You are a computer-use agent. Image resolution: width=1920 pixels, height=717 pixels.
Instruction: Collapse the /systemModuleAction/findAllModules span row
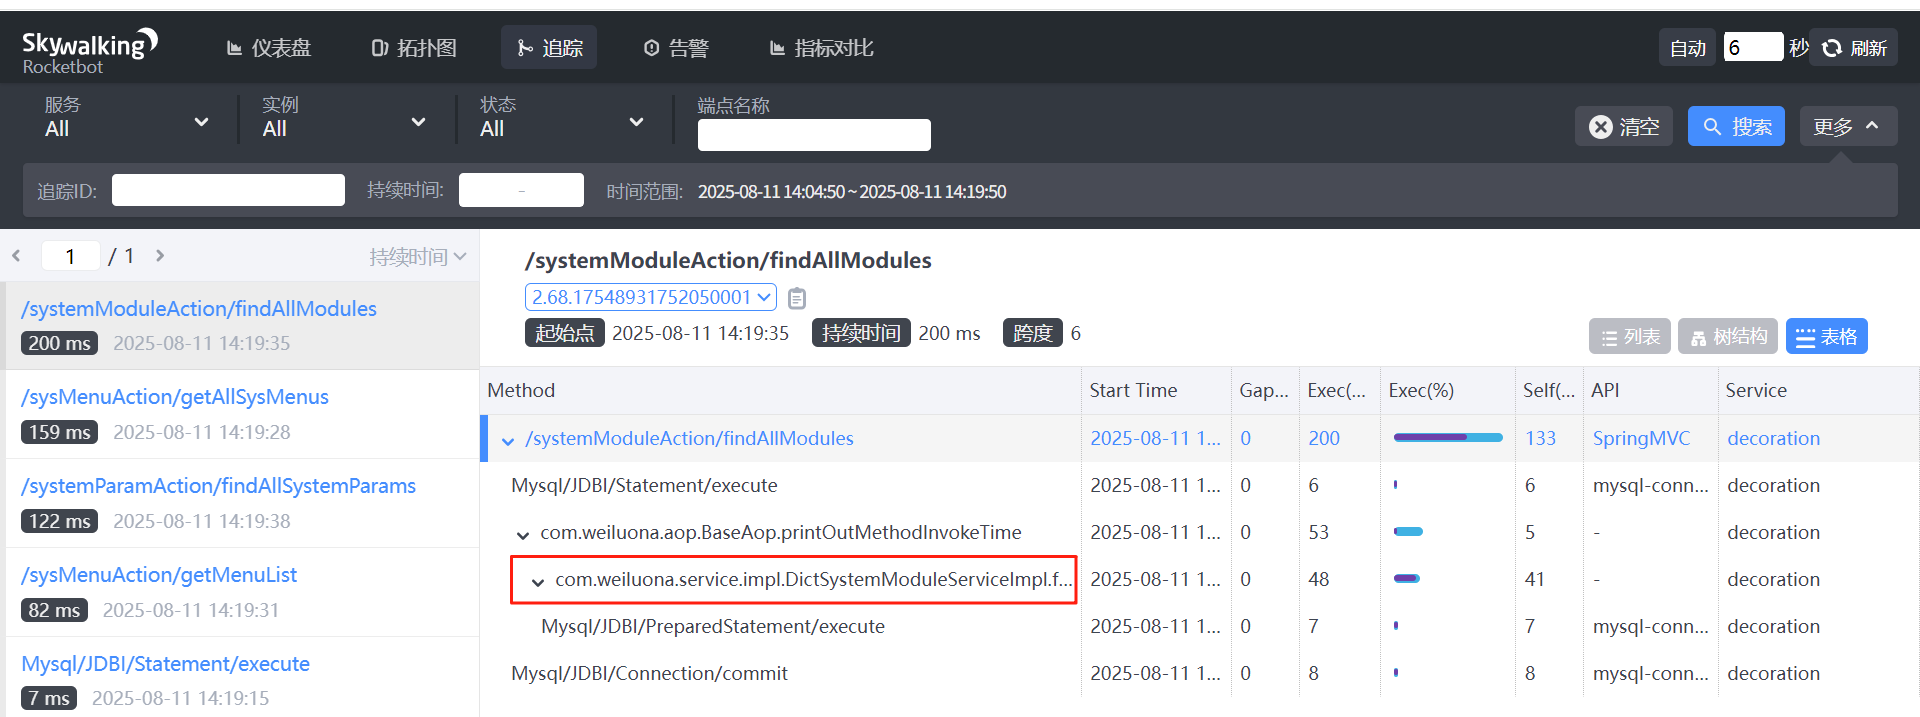pos(508,440)
